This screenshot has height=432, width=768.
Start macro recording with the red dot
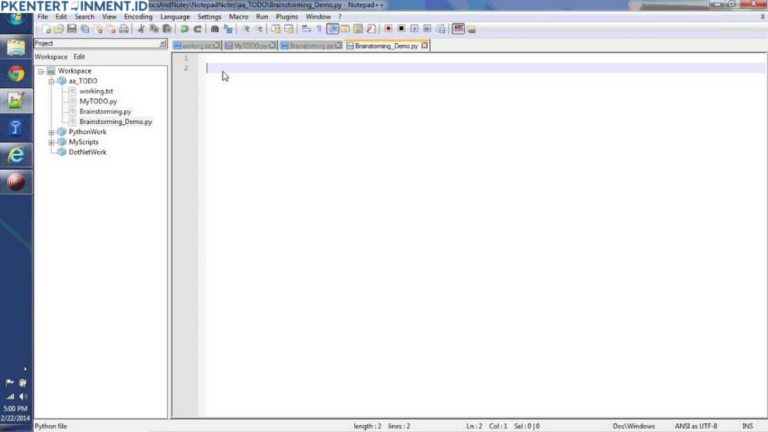click(x=388, y=29)
